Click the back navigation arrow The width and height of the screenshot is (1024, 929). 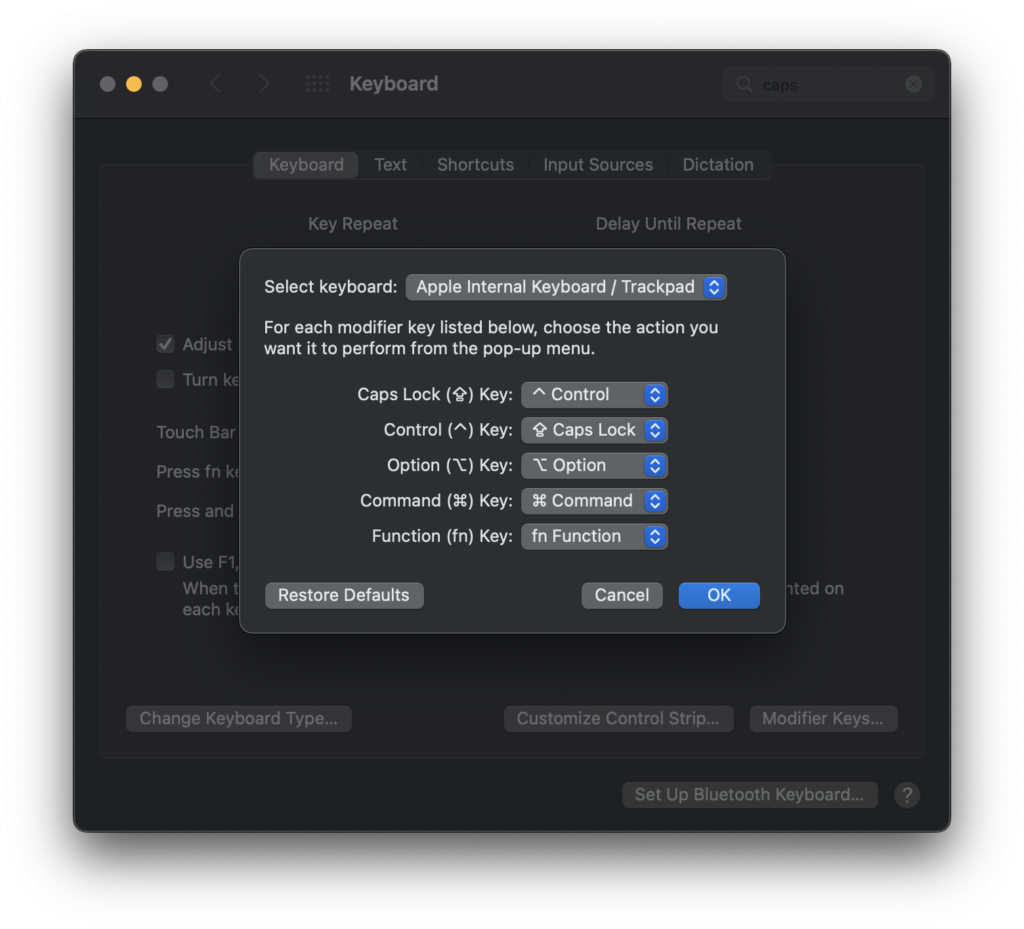pos(215,84)
